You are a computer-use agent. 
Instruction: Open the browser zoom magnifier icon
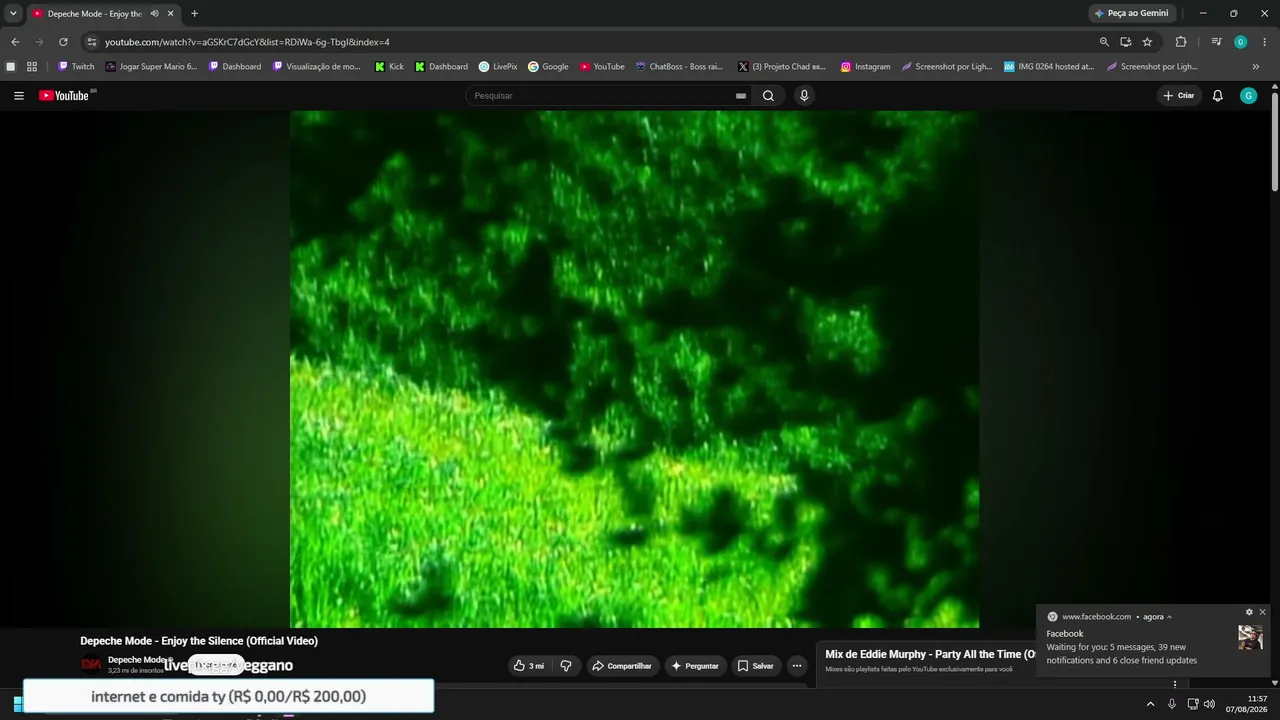[x=1104, y=42]
